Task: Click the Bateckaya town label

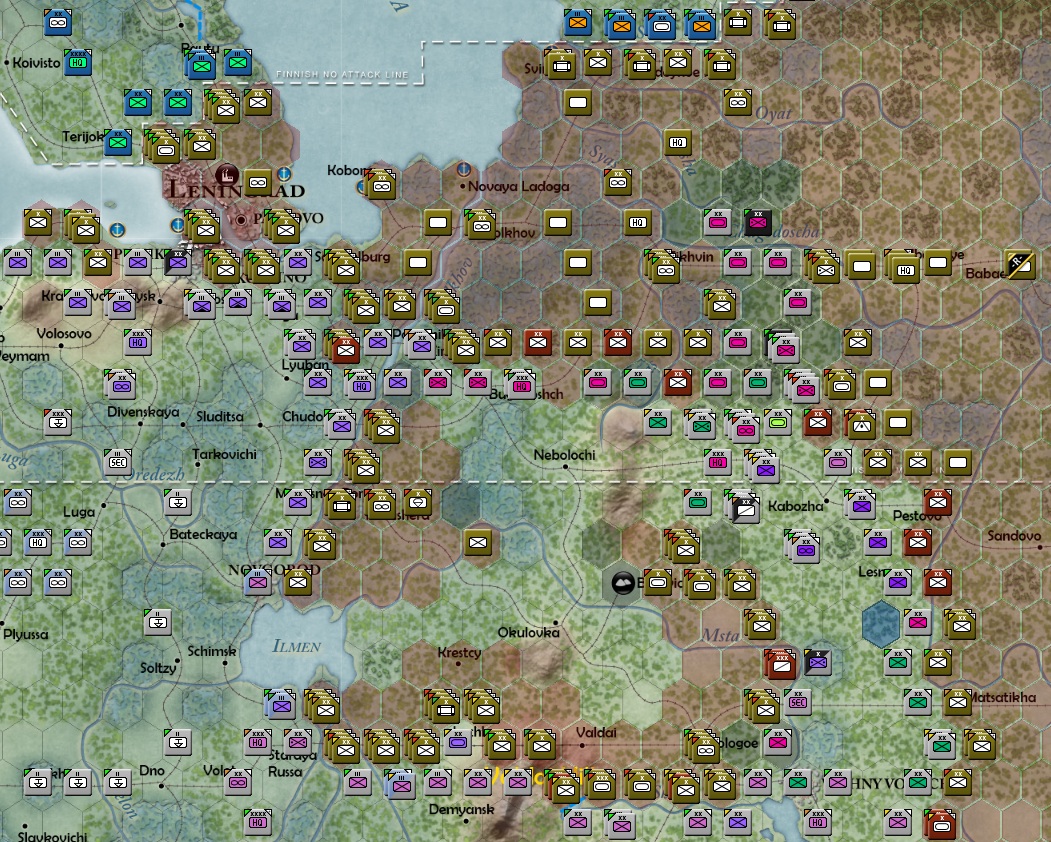Action: click(203, 534)
